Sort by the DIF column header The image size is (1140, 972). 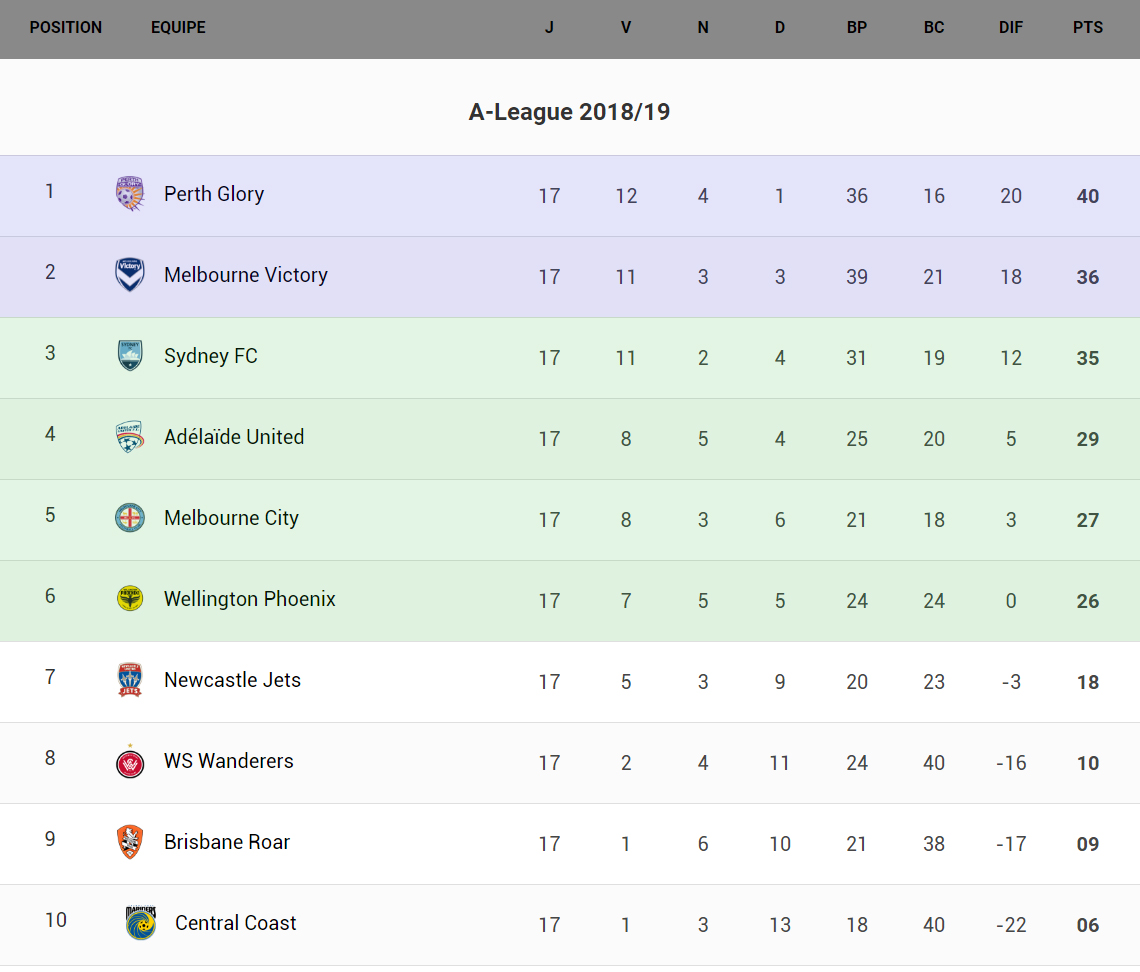pyautogui.click(x=1011, y=28)
